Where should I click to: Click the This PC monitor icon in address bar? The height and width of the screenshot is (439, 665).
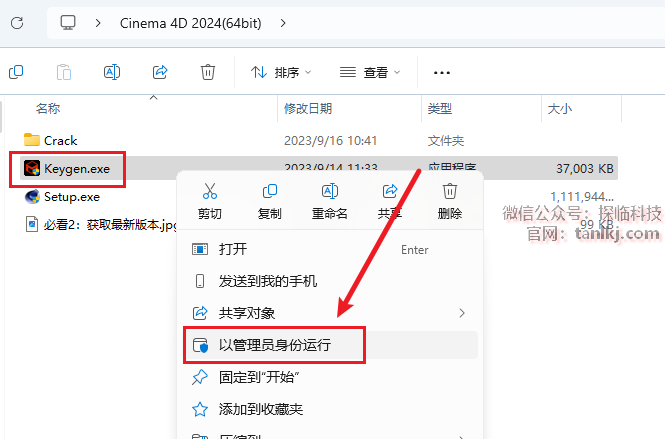pos(68,22)
